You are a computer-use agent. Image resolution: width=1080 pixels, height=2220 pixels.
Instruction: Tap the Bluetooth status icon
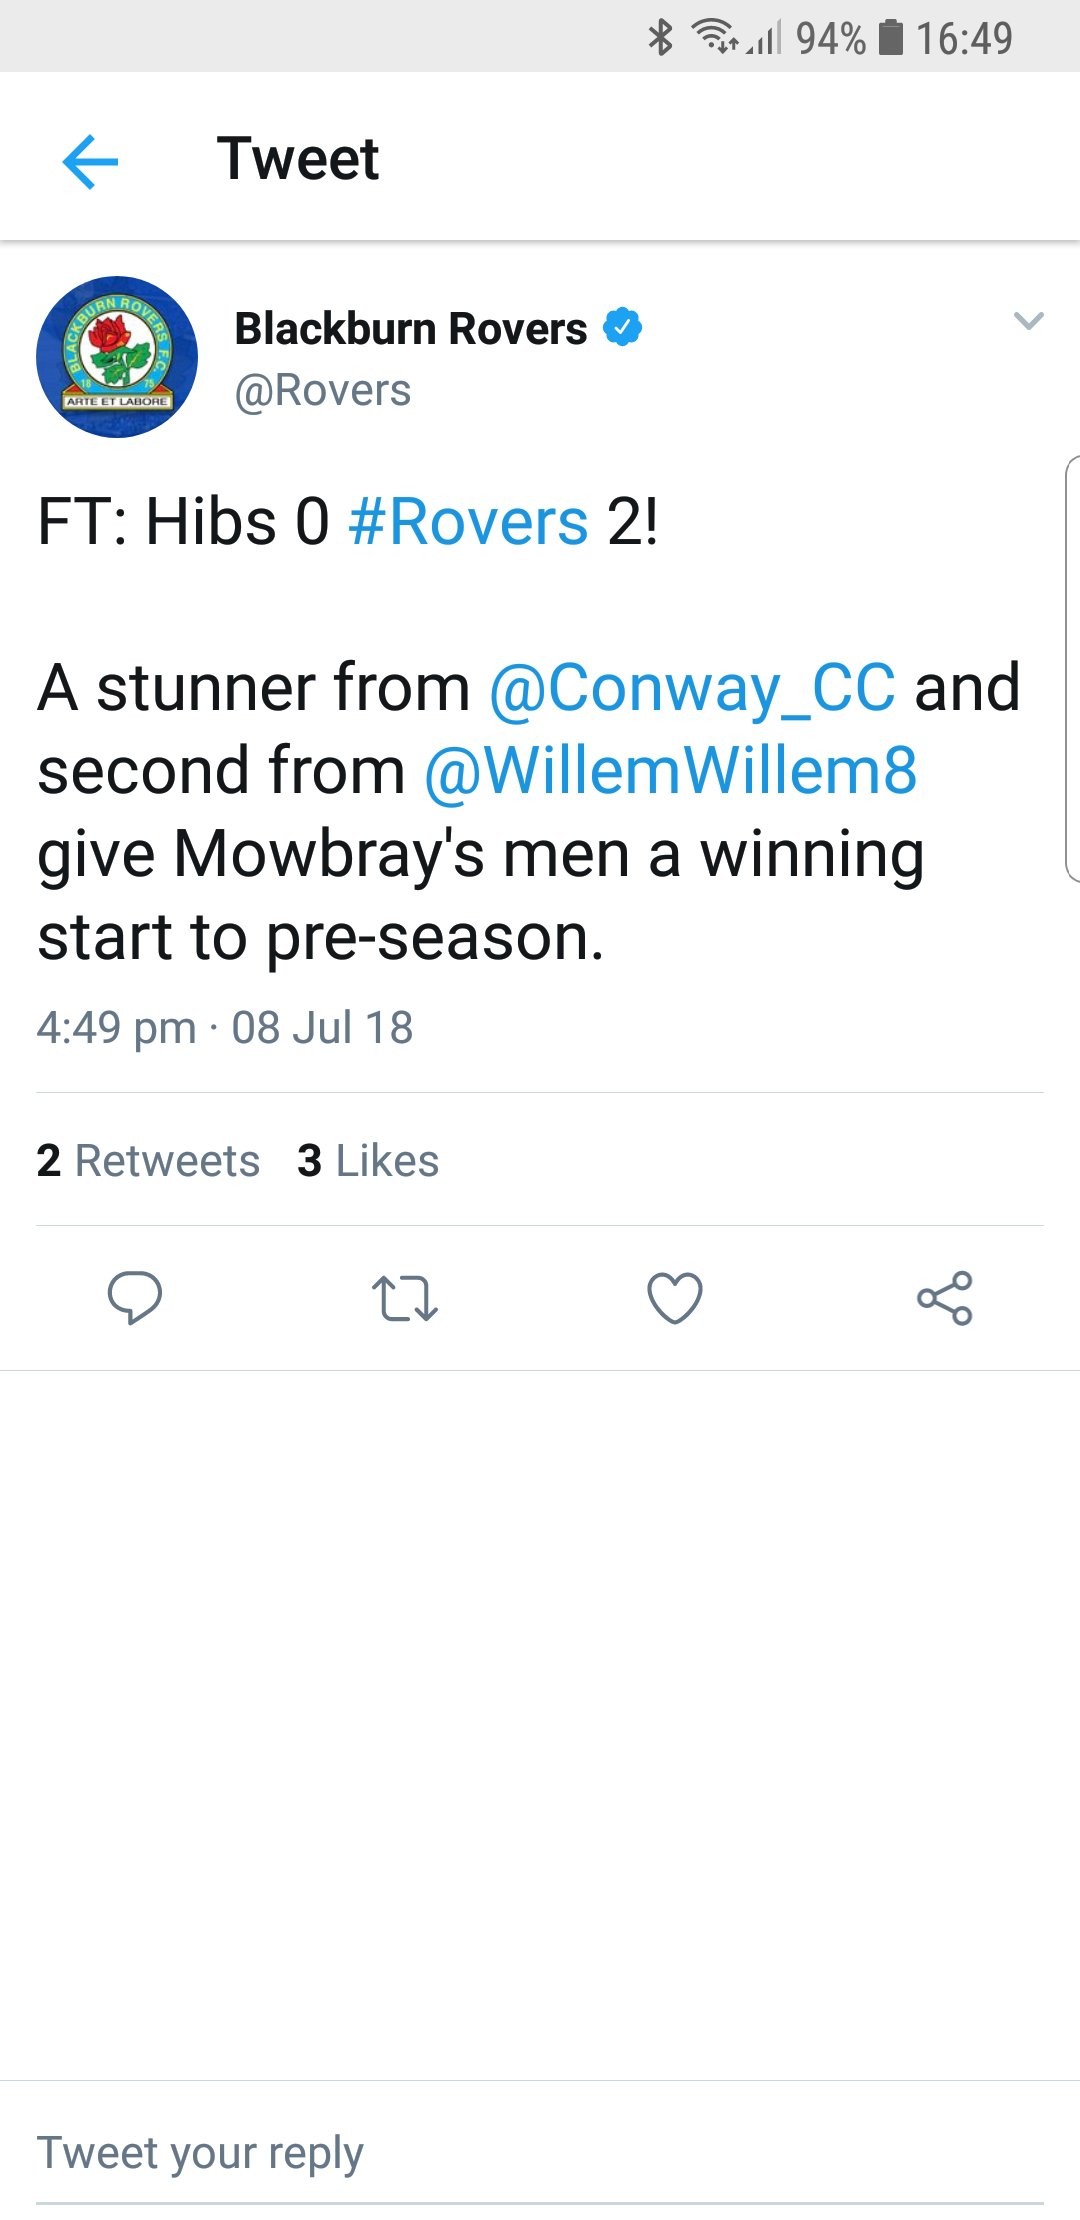pos(660,38)
